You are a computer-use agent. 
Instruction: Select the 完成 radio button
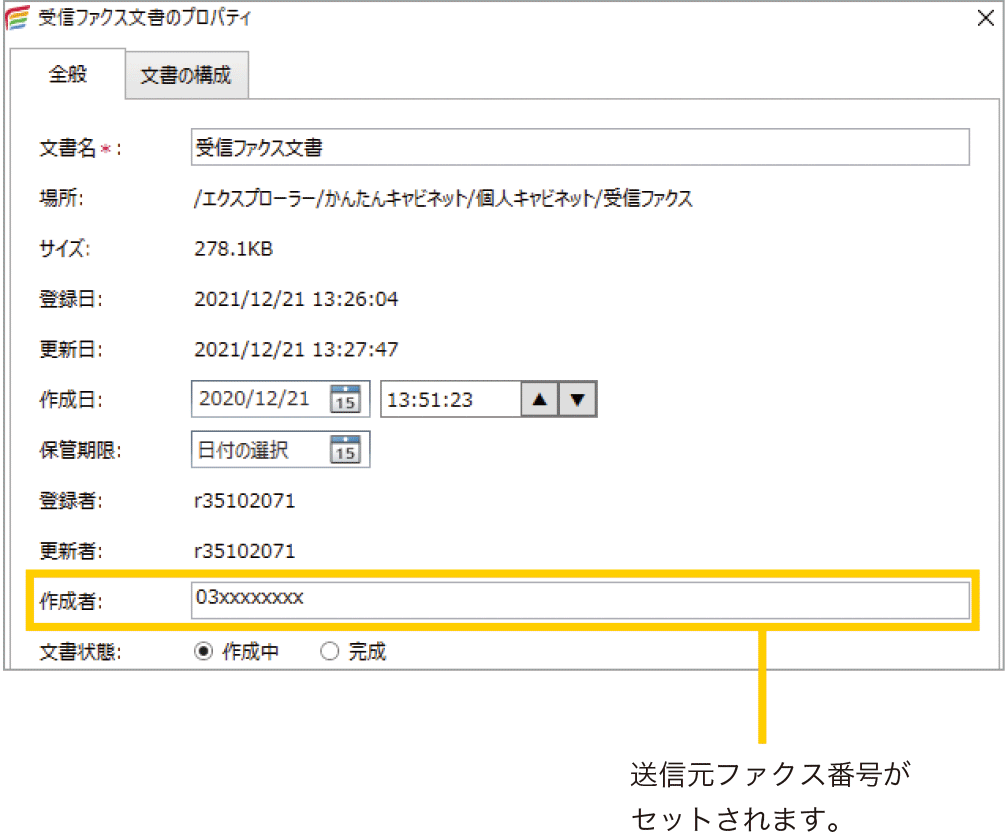coord(330,652)
